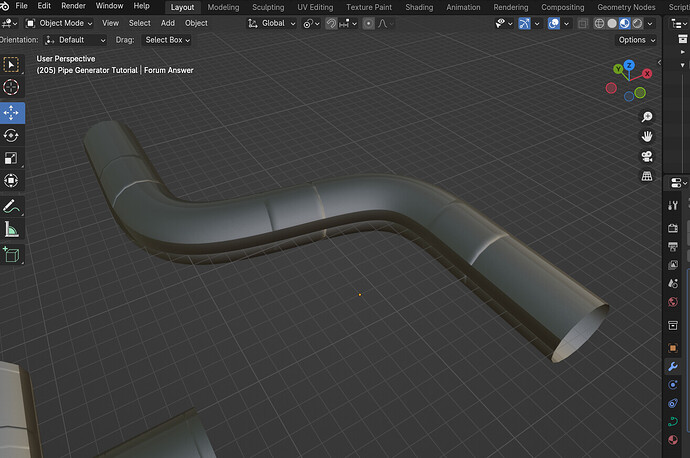Activate the Scale tool

[11, 158]
